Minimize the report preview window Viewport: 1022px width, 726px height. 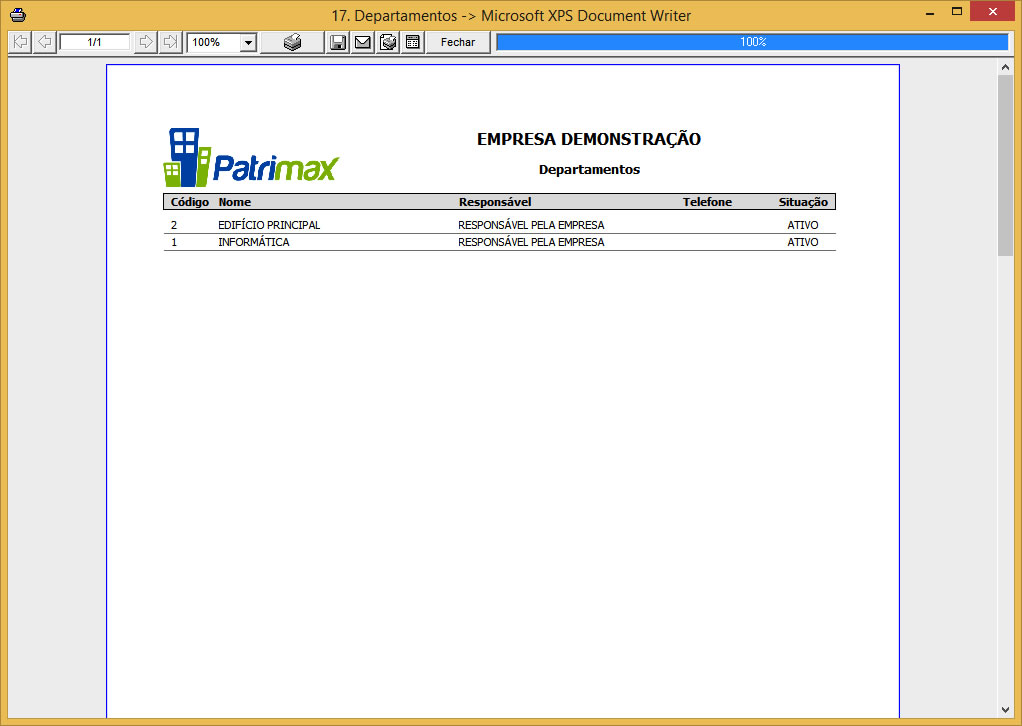930,11
